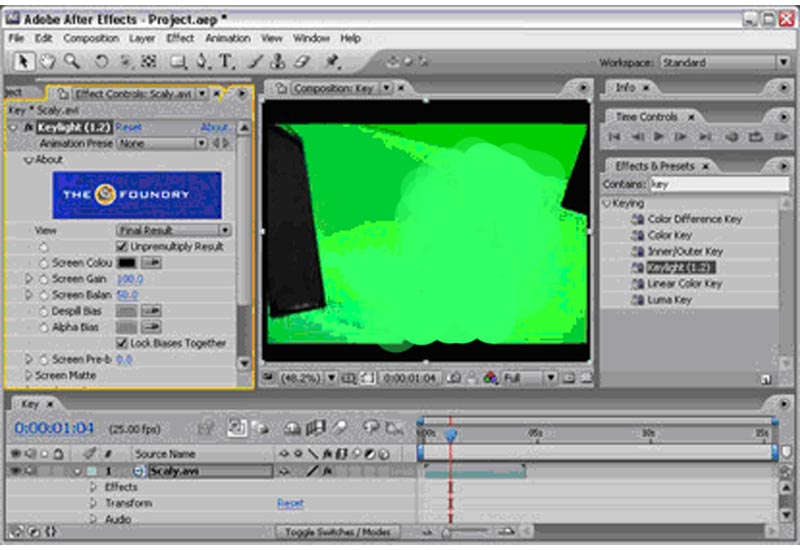Expand the Transform row of Scaly.avi
This screenshot has width=800, height=550.
[93, 503]
